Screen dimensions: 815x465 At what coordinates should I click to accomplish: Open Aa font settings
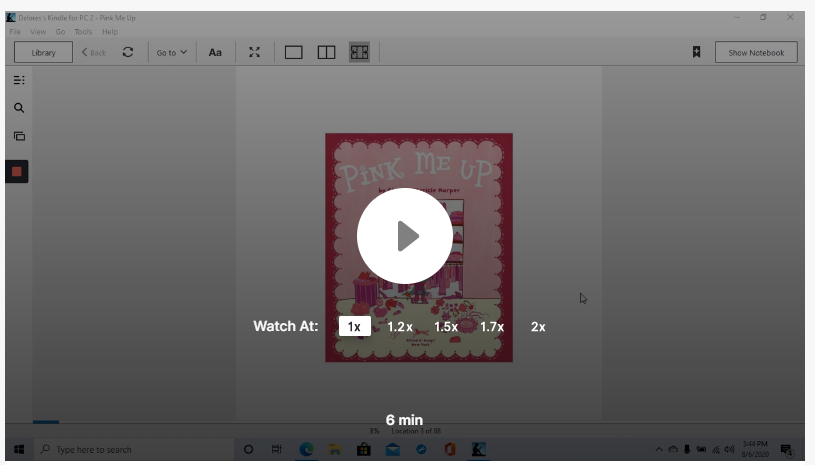215,52
